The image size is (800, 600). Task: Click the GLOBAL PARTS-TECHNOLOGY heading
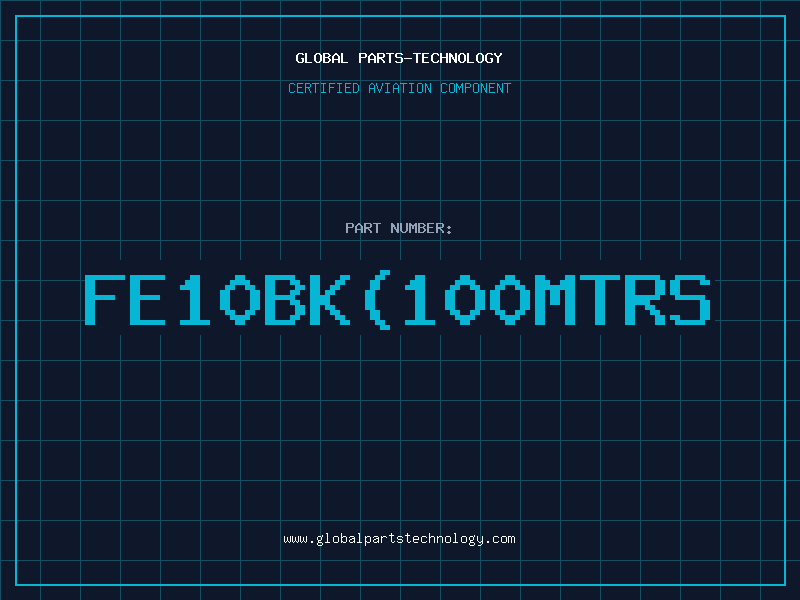pos(399,58)
